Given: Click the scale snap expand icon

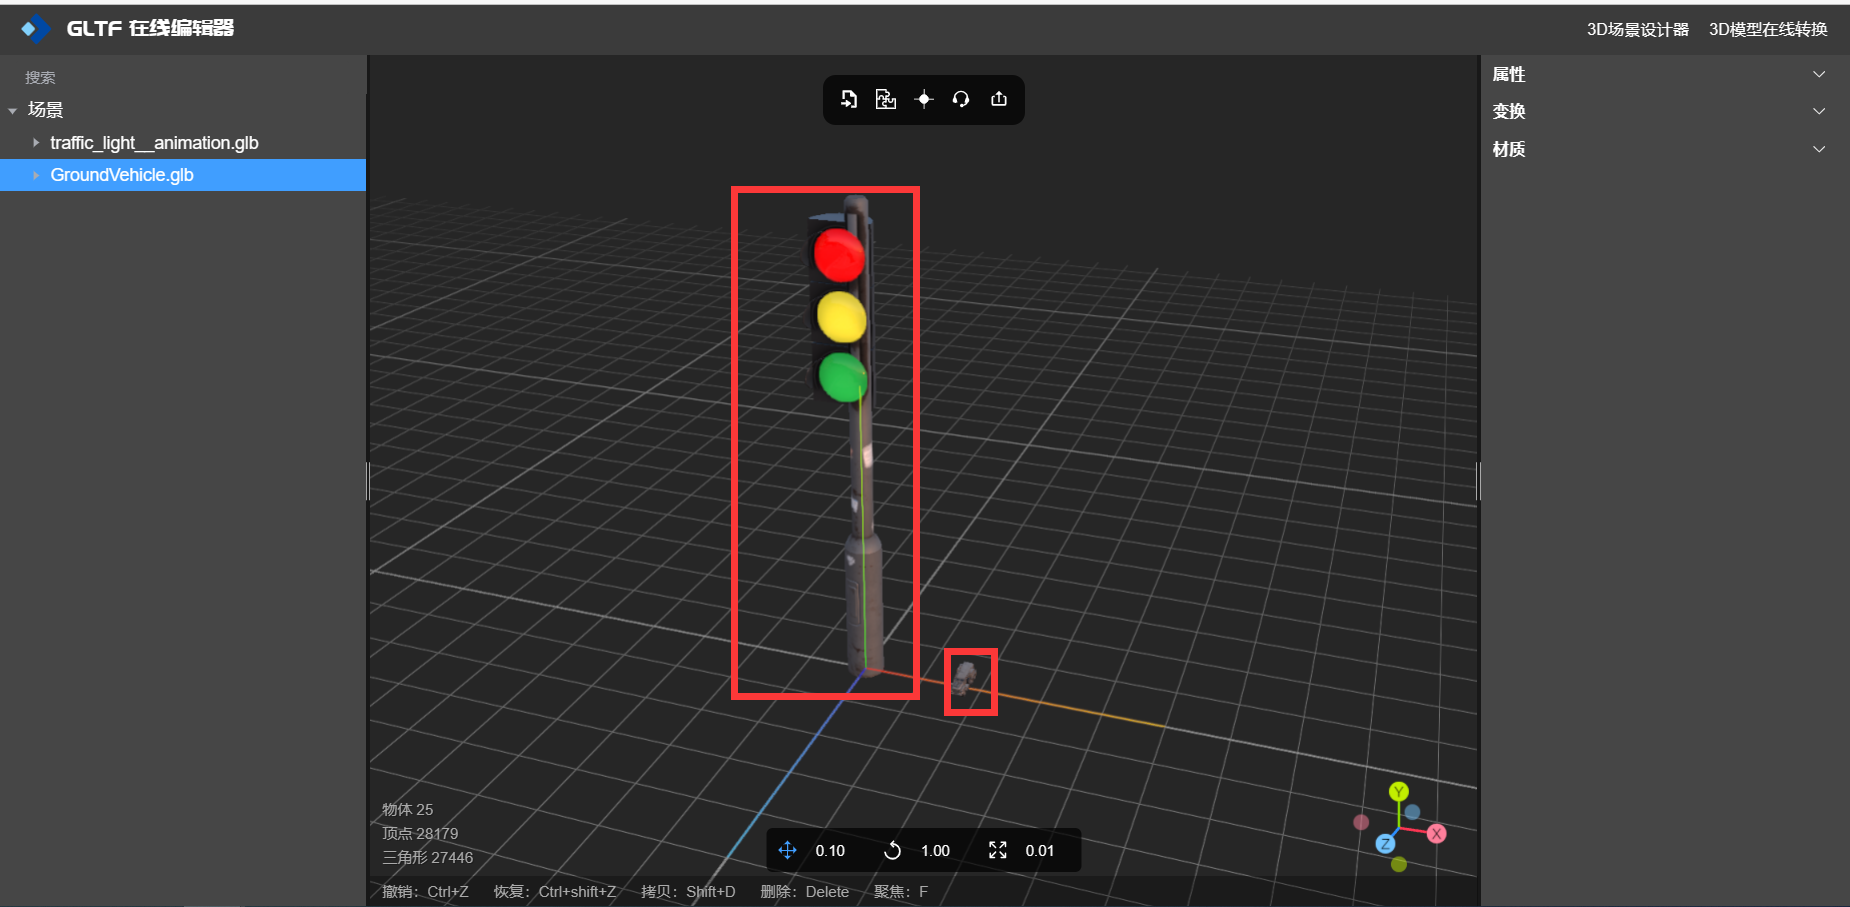Looking at the screenshot, I should pyautogui.click(x=998, y=850).
